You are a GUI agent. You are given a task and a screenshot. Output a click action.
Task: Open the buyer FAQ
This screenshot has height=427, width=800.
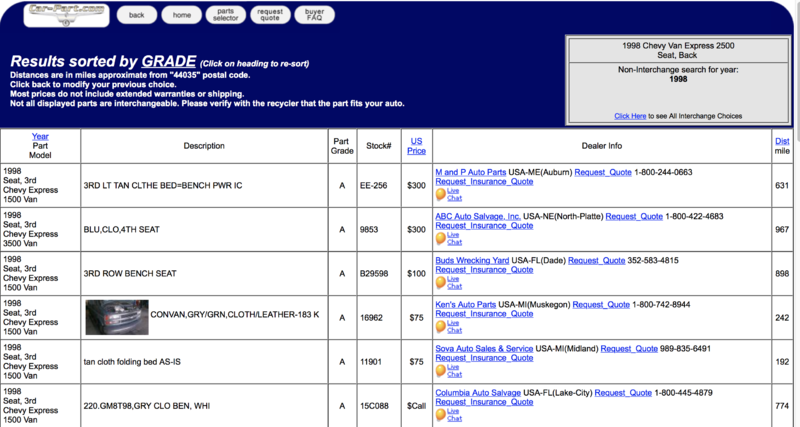pos(314,15)
